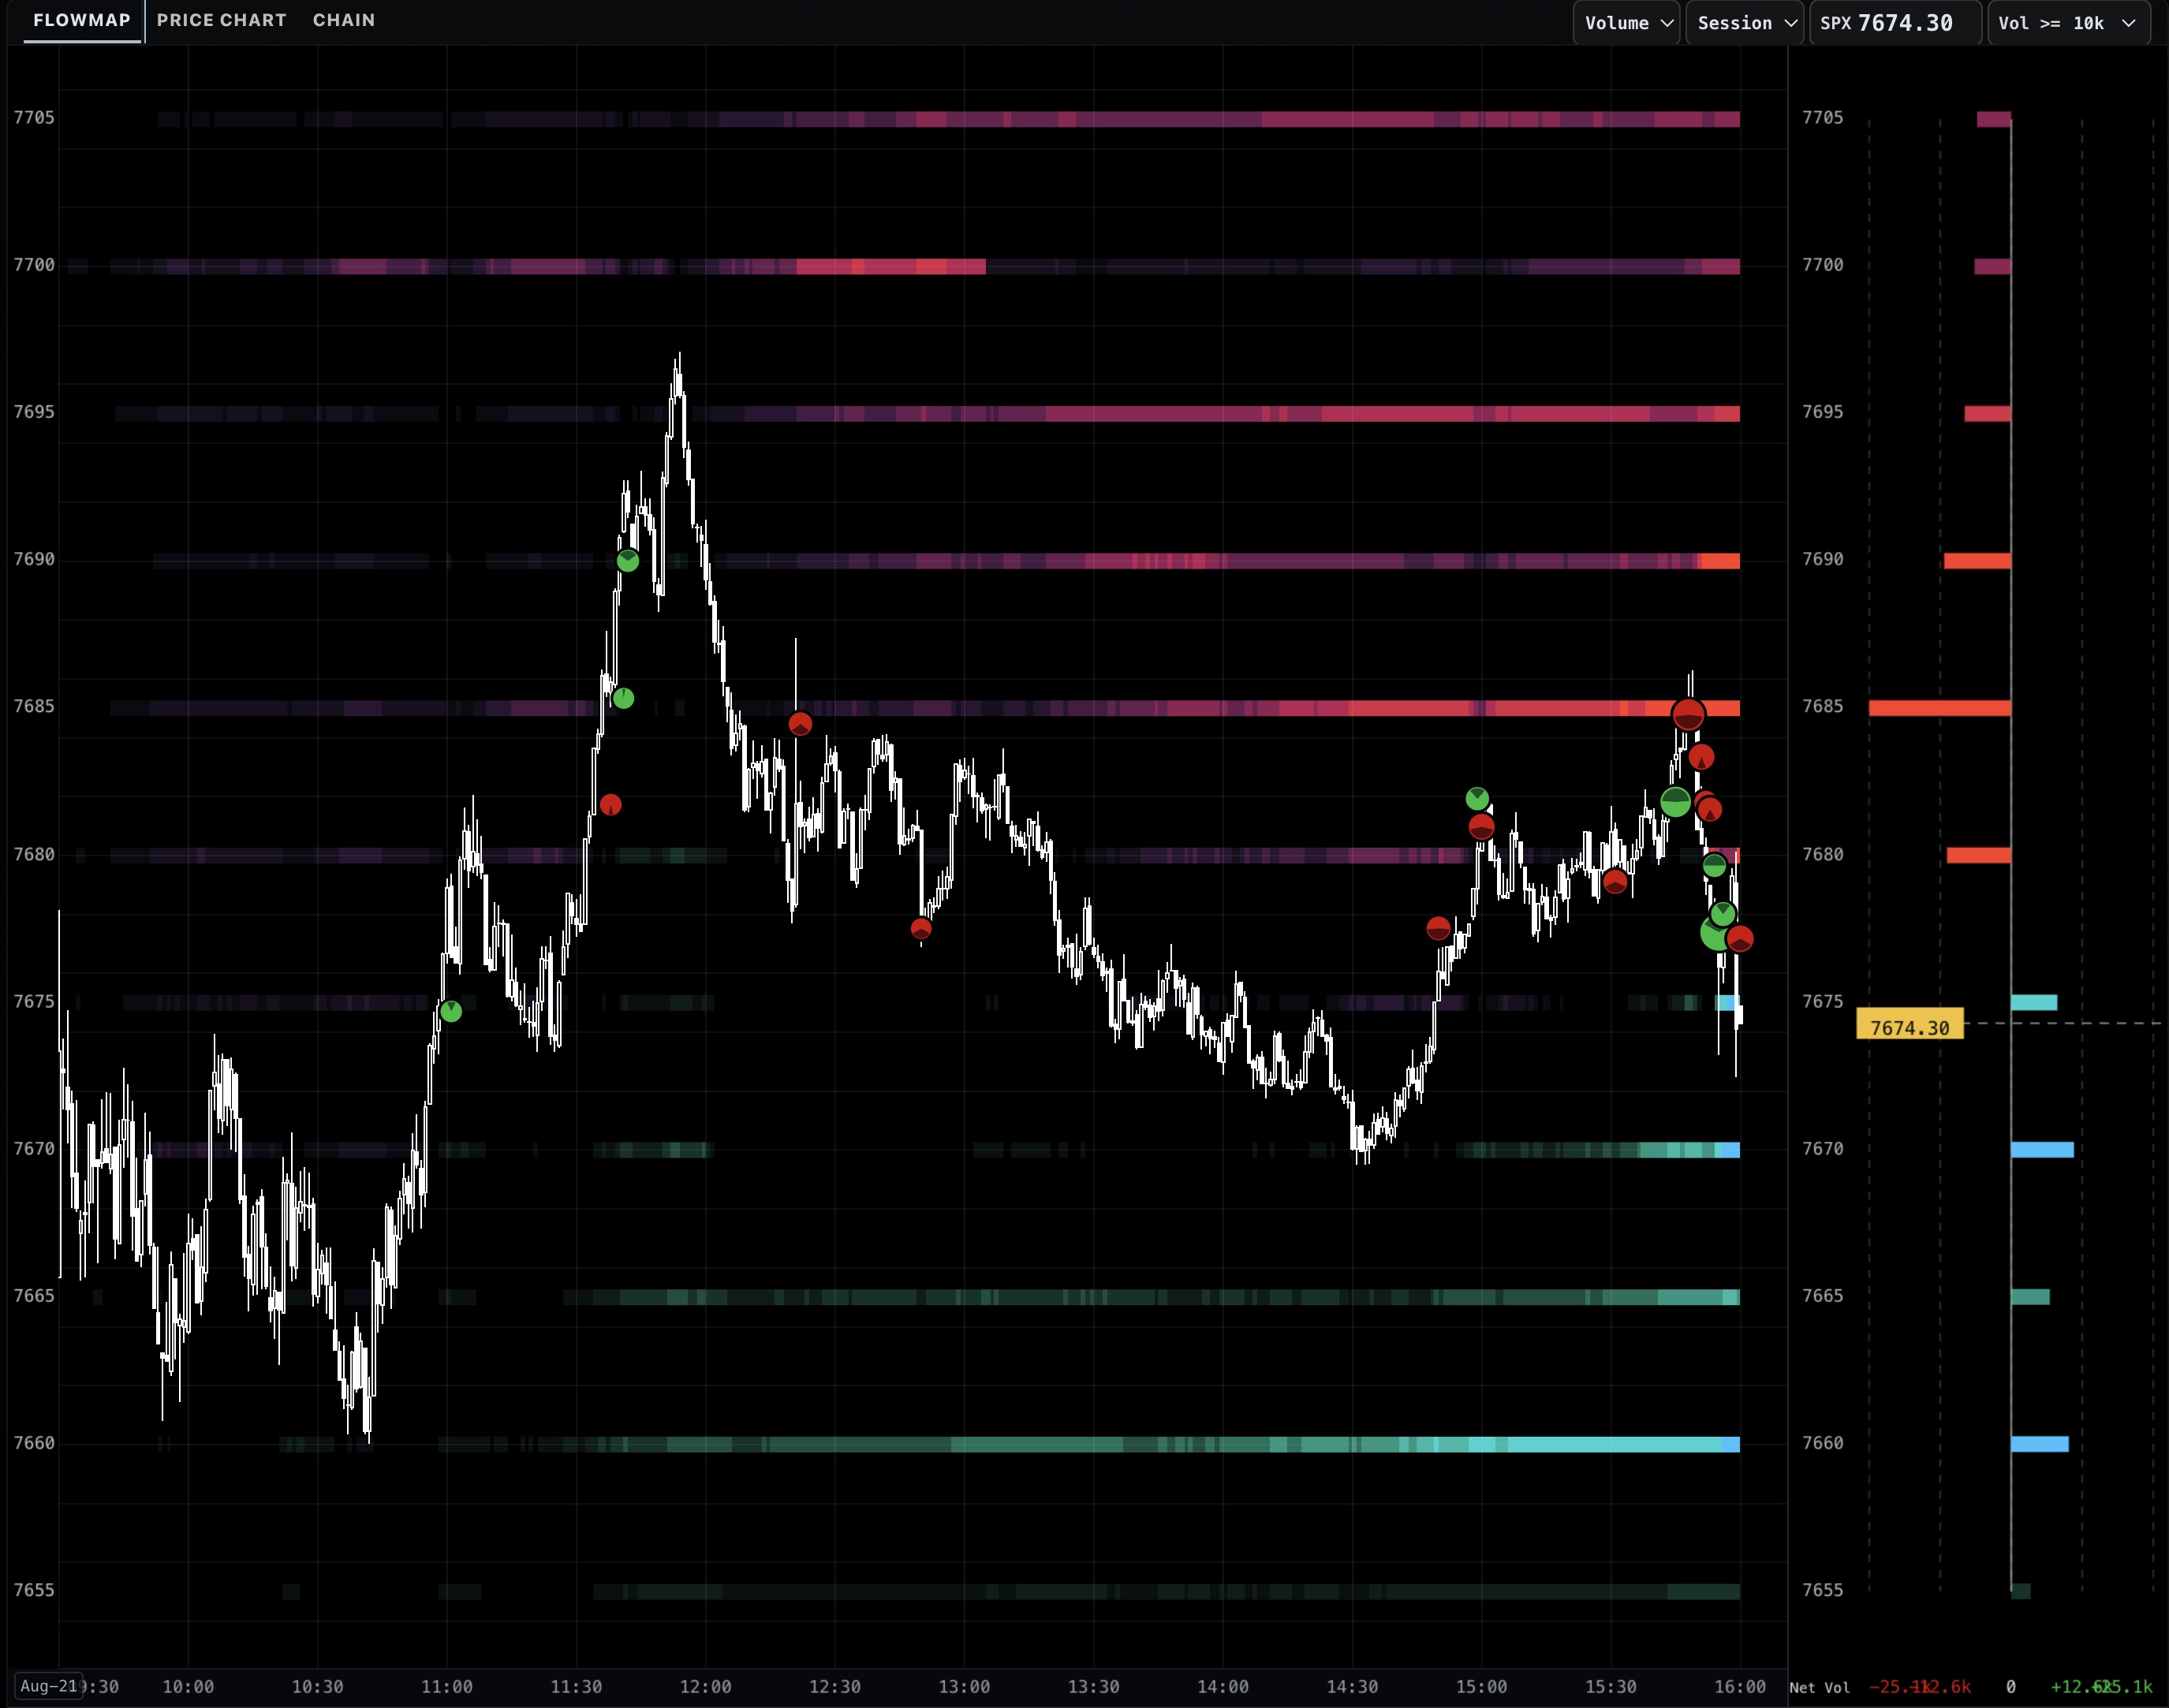Click the 7705 net volume bar in profile

[x=1994, y=119]
